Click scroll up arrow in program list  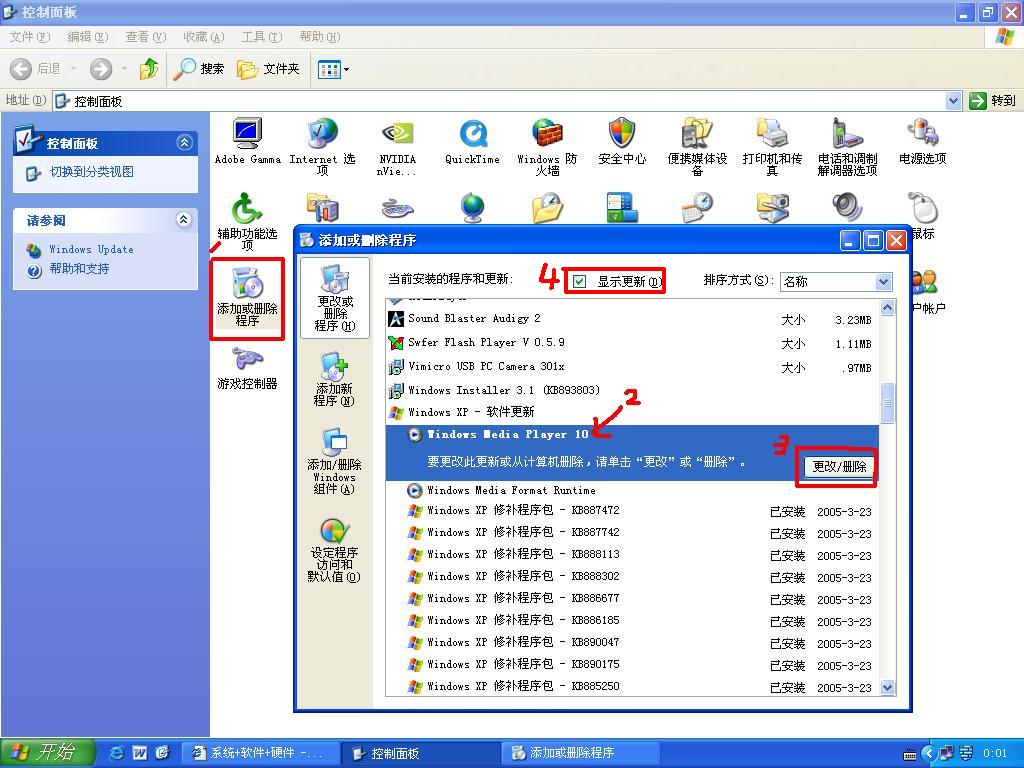coord(887,307)
